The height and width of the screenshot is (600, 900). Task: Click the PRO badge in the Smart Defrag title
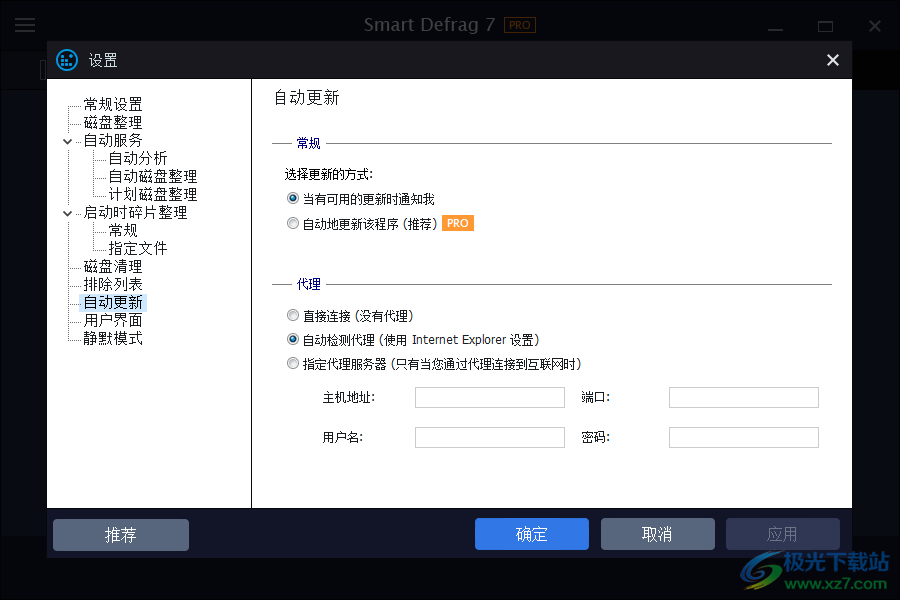click(x=519, y=25)
